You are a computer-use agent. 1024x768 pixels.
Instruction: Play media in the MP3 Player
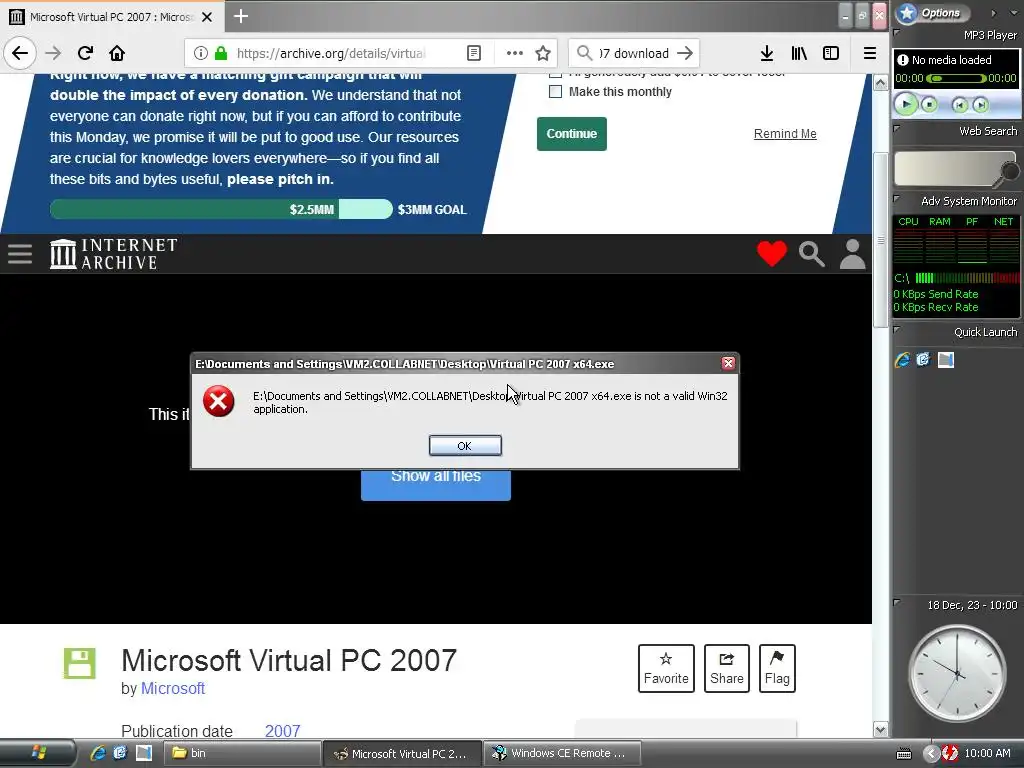click(906, 104)
